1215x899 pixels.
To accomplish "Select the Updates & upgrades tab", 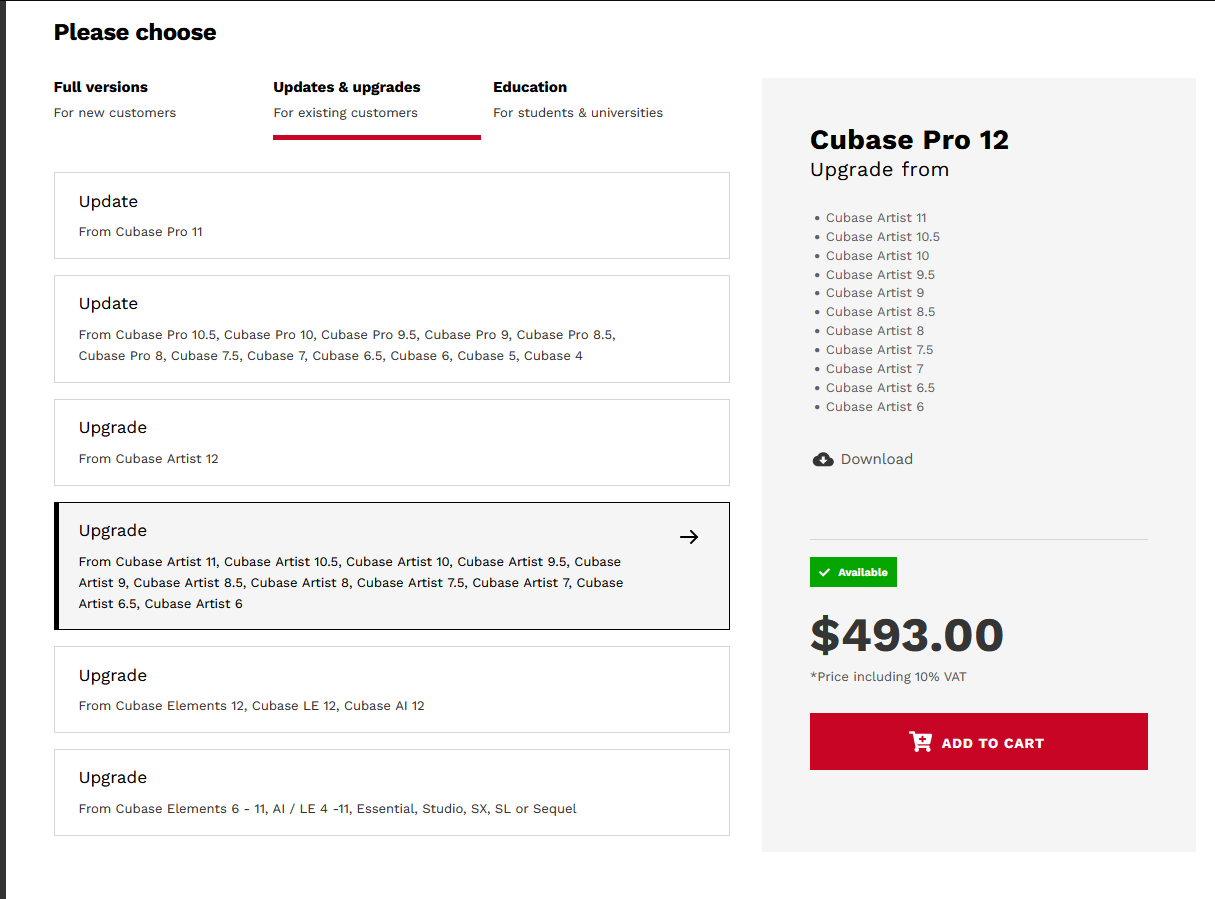I will [347, 99].
